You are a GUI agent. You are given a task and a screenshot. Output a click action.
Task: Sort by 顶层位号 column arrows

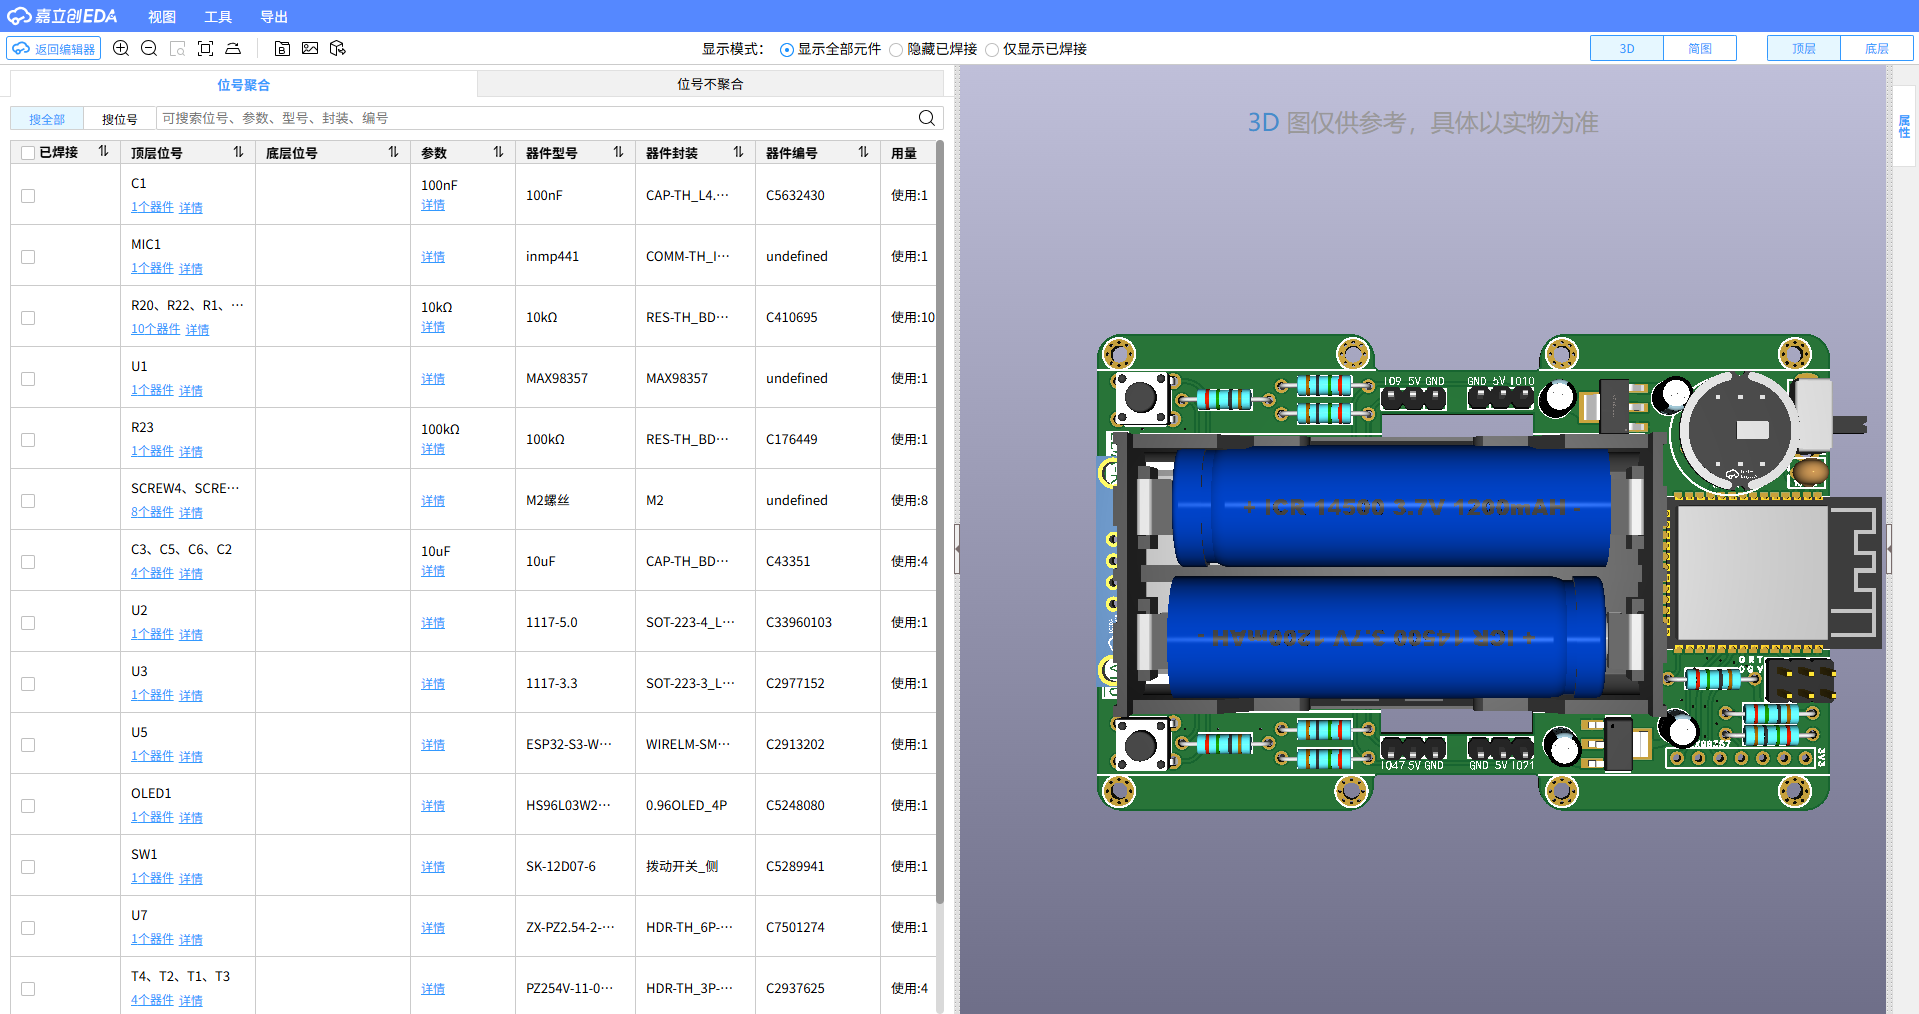[x=238, y=152]
